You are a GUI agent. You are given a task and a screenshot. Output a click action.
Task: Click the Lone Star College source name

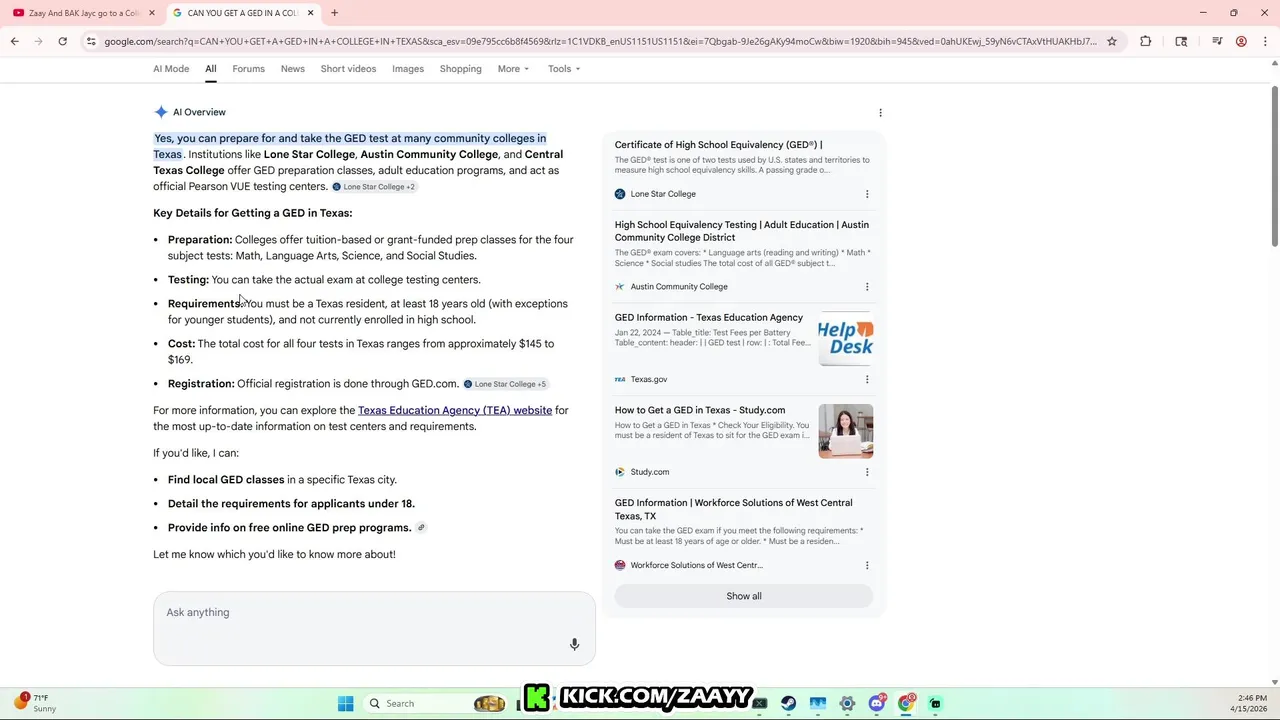click(663, 194)
